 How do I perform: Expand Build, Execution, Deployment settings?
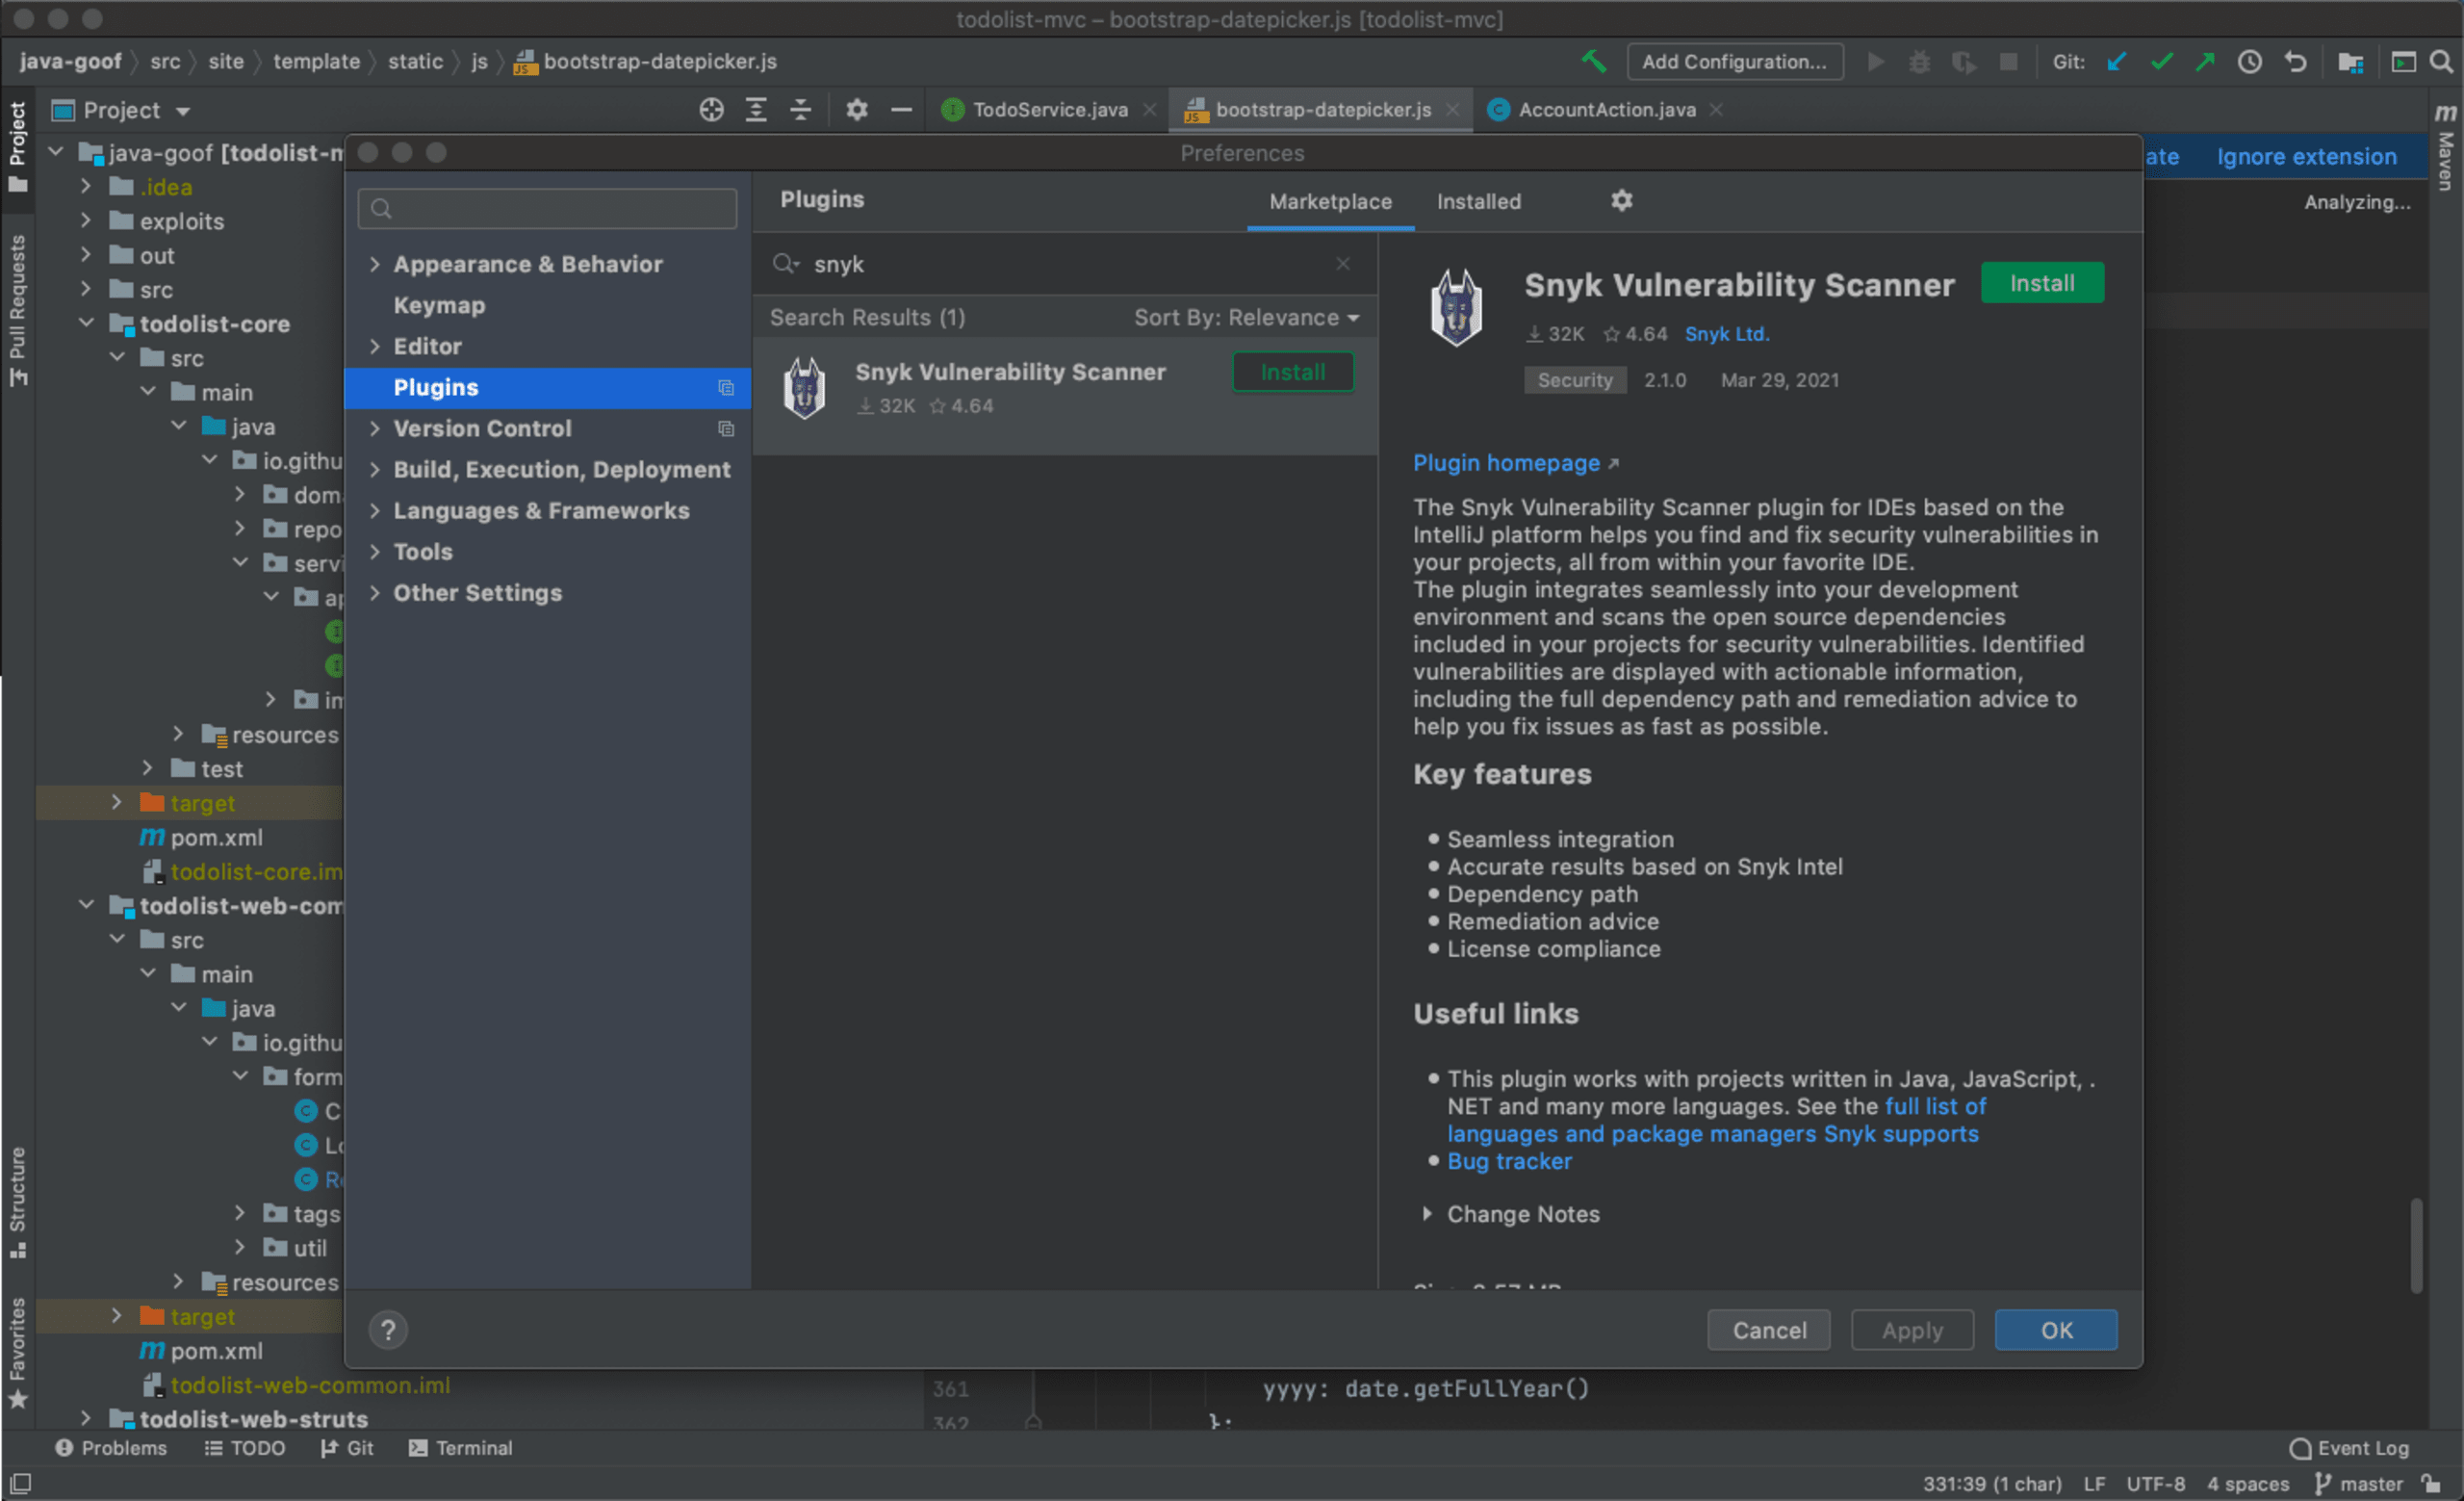[x=375, y=469]
